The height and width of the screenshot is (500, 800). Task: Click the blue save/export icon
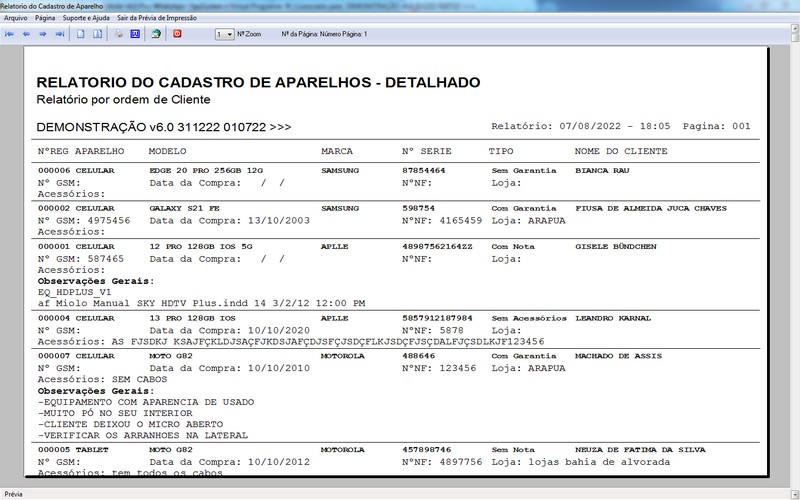(135, 34)
